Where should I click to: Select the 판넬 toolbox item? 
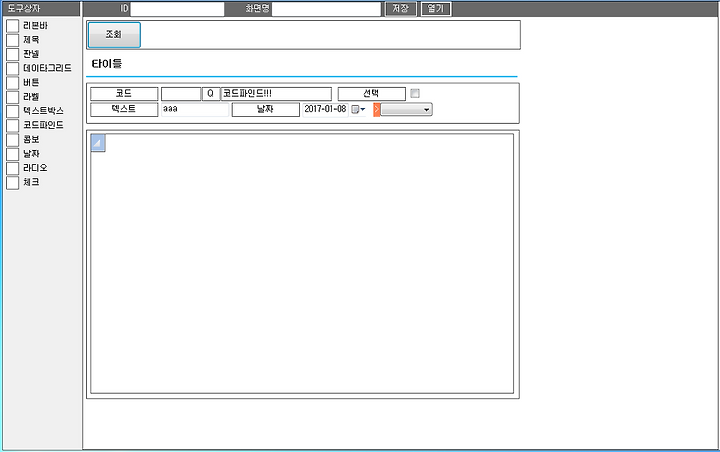23,54
